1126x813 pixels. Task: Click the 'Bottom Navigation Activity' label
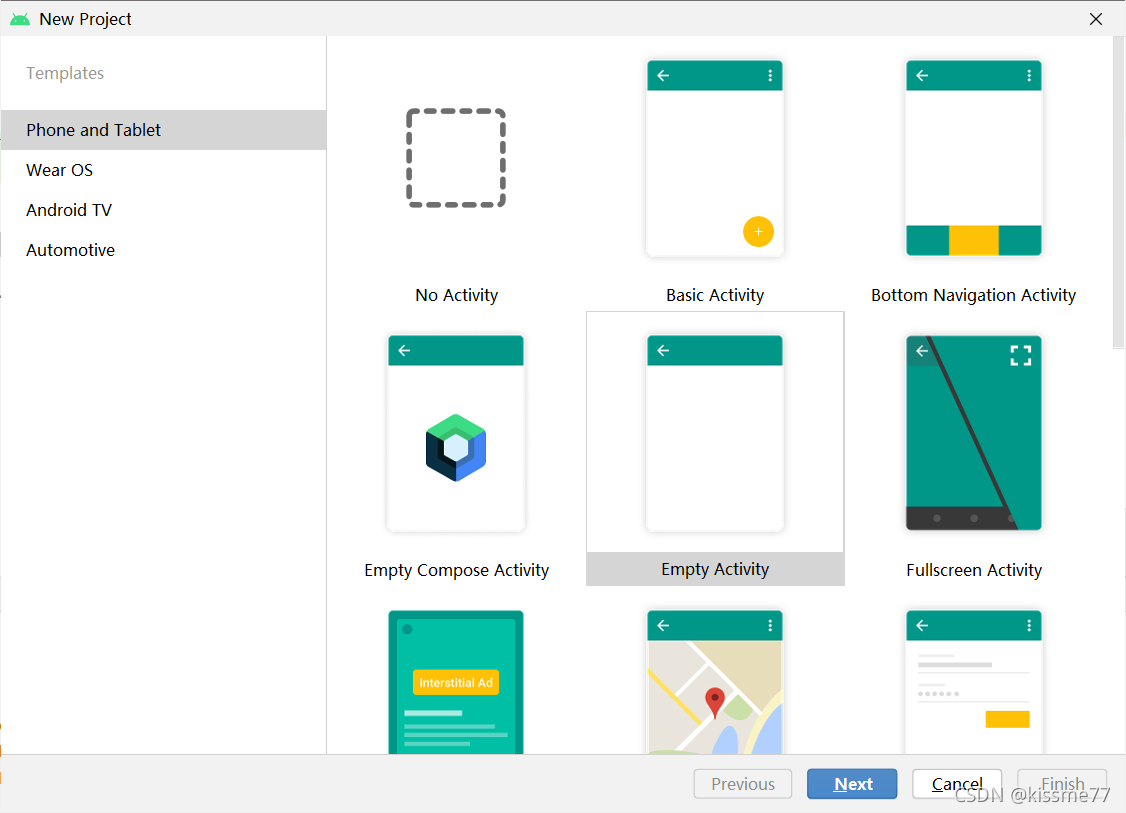point(974,295)
